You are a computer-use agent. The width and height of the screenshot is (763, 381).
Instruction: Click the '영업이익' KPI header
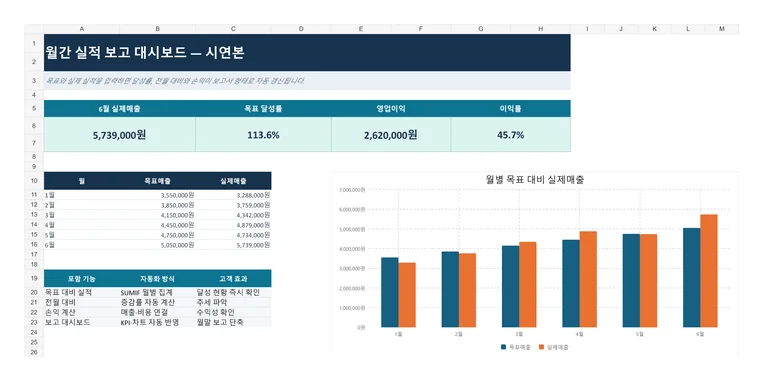tap(391, 109)
